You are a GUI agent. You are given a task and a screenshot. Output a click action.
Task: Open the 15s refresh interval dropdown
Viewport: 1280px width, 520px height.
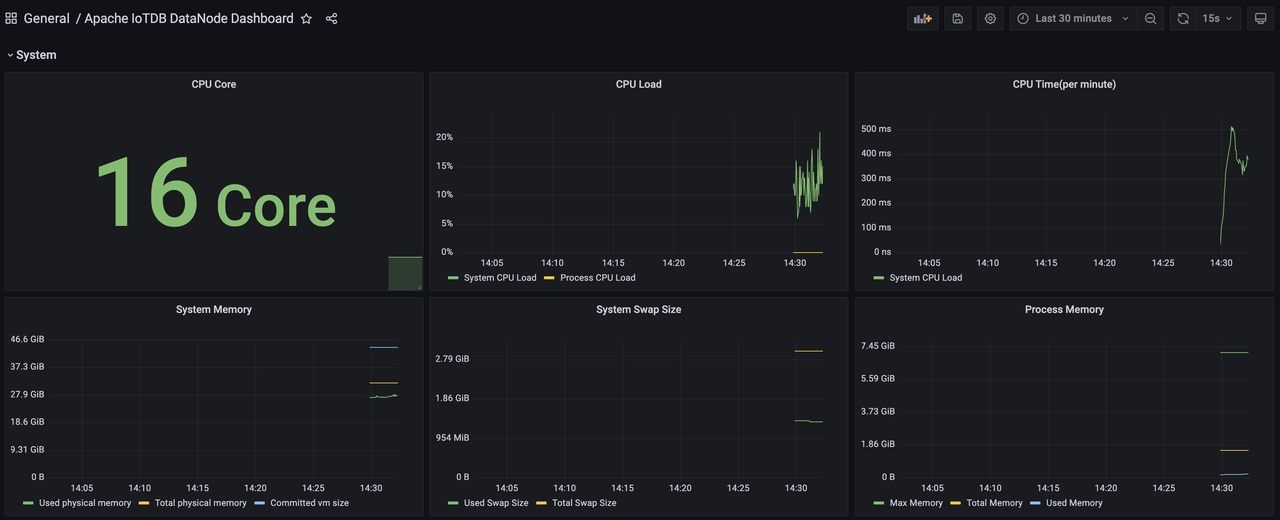click(1217, 18)
